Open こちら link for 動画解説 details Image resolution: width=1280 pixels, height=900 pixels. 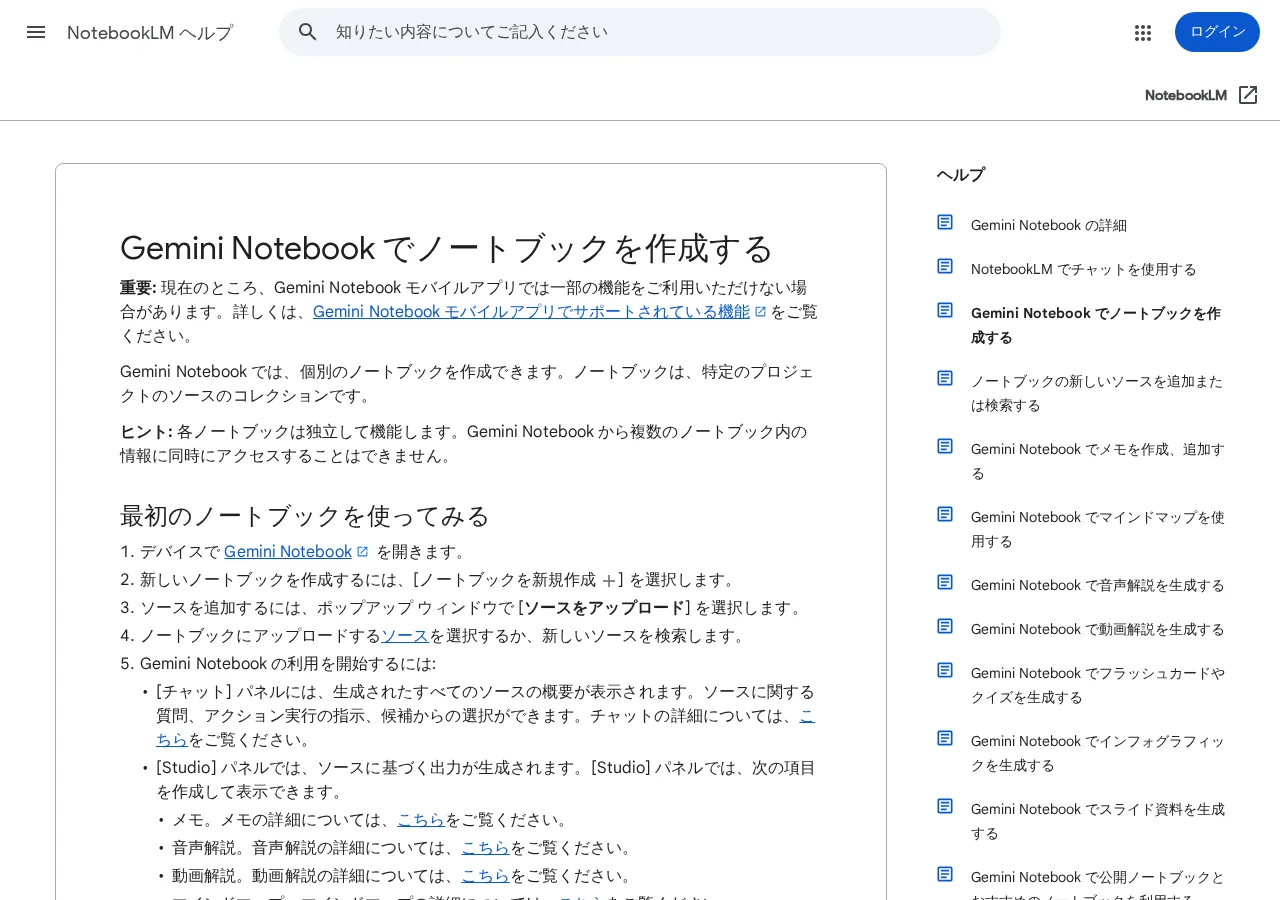[x=485, y=875]
